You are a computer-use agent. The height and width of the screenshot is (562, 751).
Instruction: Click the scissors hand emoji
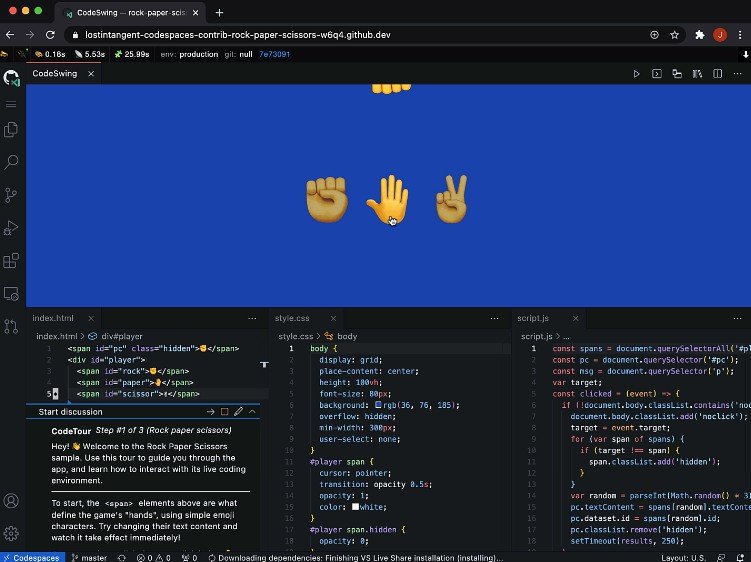(x=452, y=199)
